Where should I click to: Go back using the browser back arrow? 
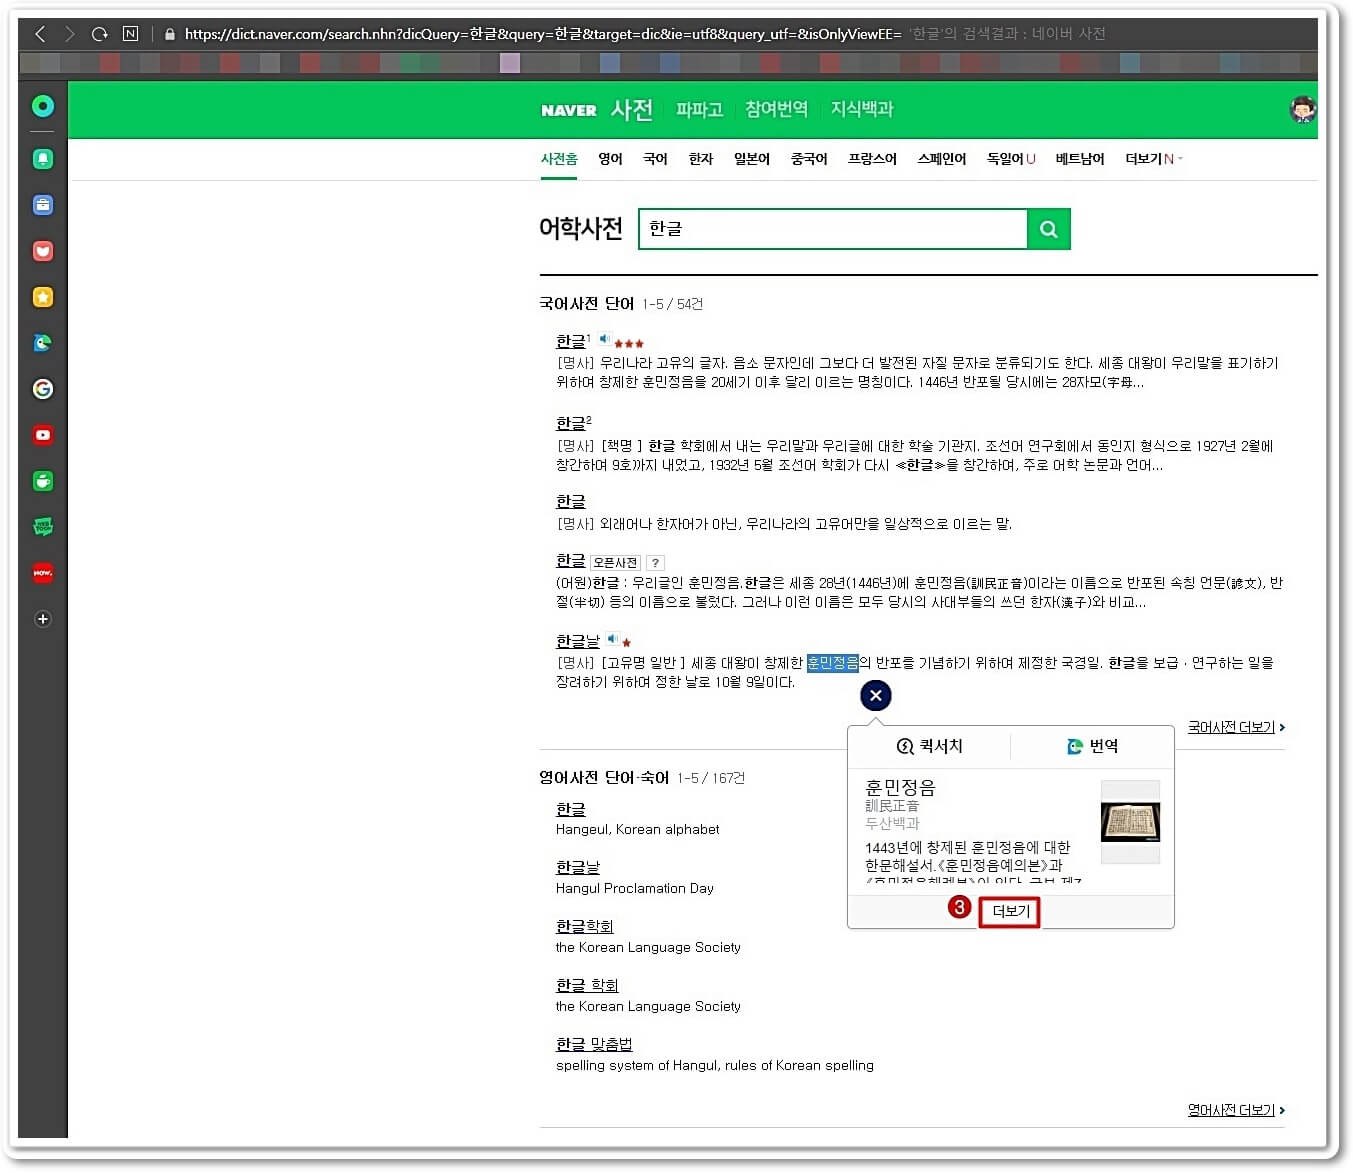(40, 34)
